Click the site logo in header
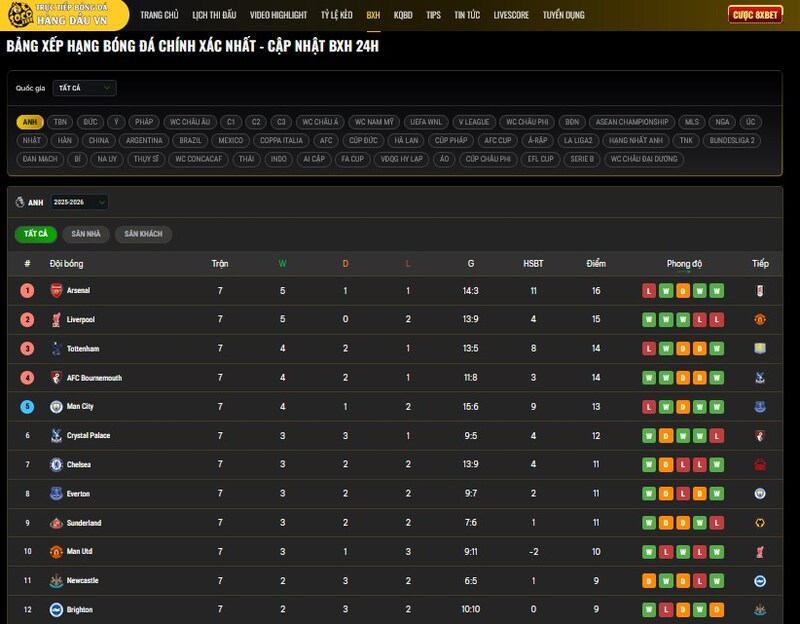Image resolution: width=800 pixels, height=624 pixels. (x=66, y=15)
